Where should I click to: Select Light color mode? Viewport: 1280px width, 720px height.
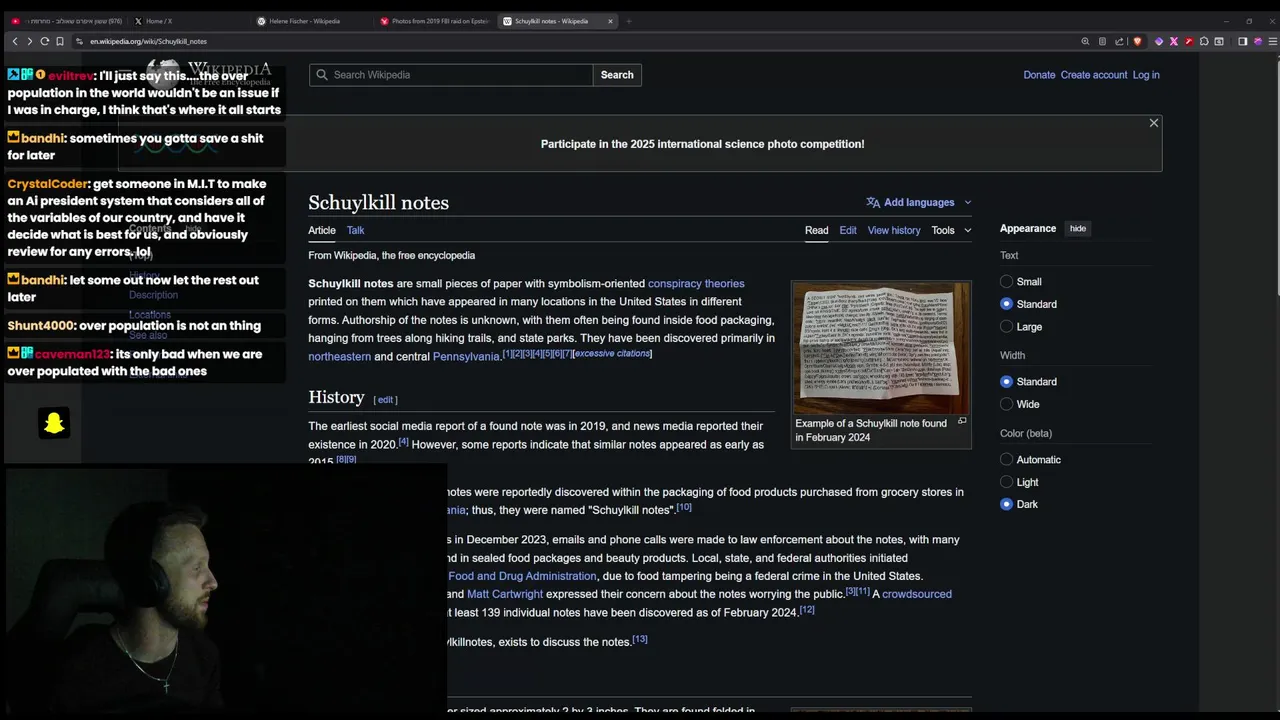1006,482
